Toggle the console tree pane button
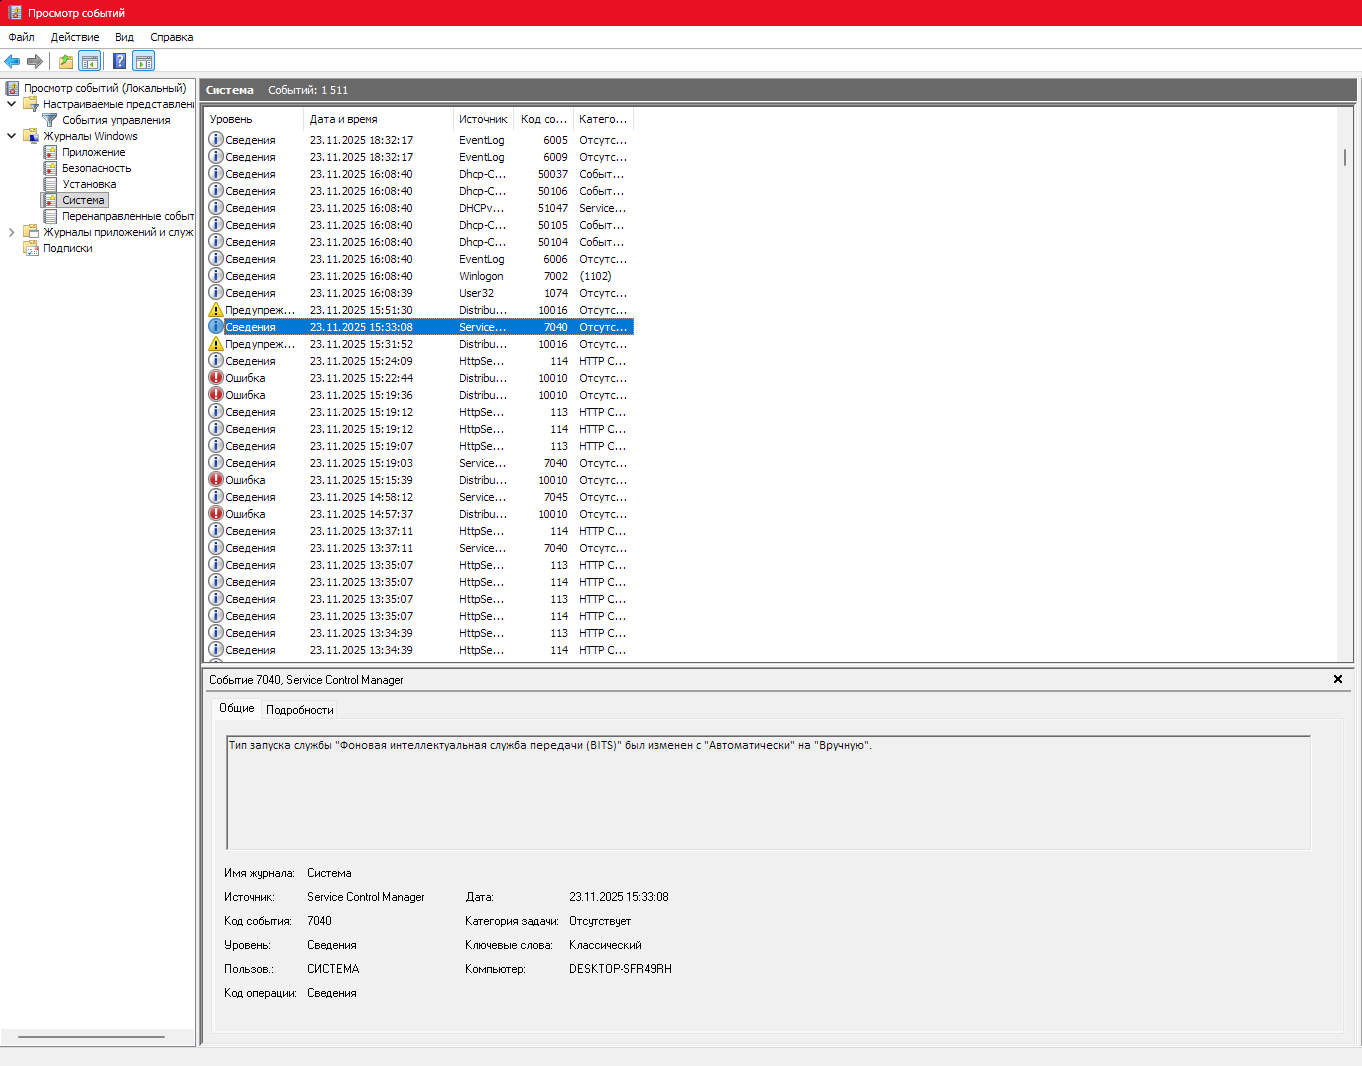 (90, 61)
